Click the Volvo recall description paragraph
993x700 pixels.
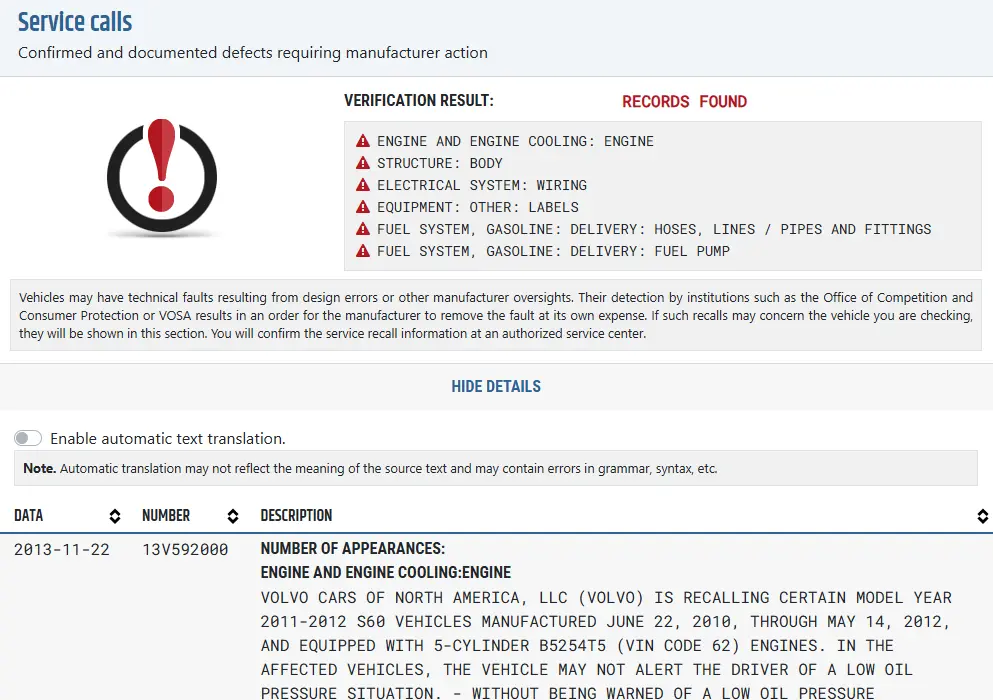pos(606,645)
